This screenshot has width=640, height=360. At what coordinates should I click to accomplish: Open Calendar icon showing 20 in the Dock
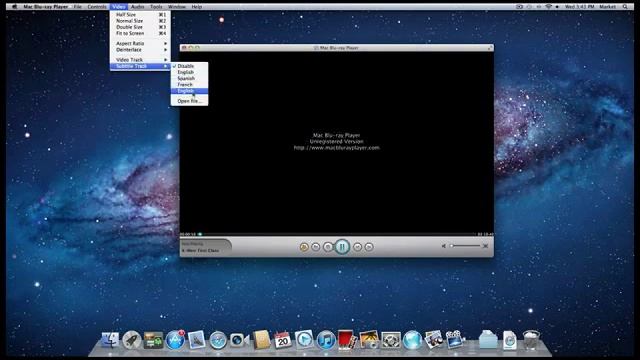point(282,340)
